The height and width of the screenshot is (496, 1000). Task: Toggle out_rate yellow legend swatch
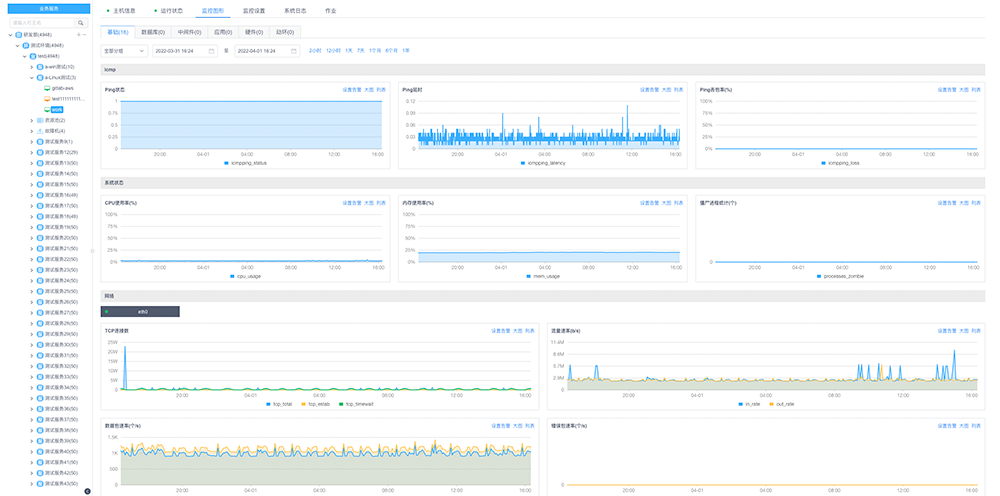point(772,404)
